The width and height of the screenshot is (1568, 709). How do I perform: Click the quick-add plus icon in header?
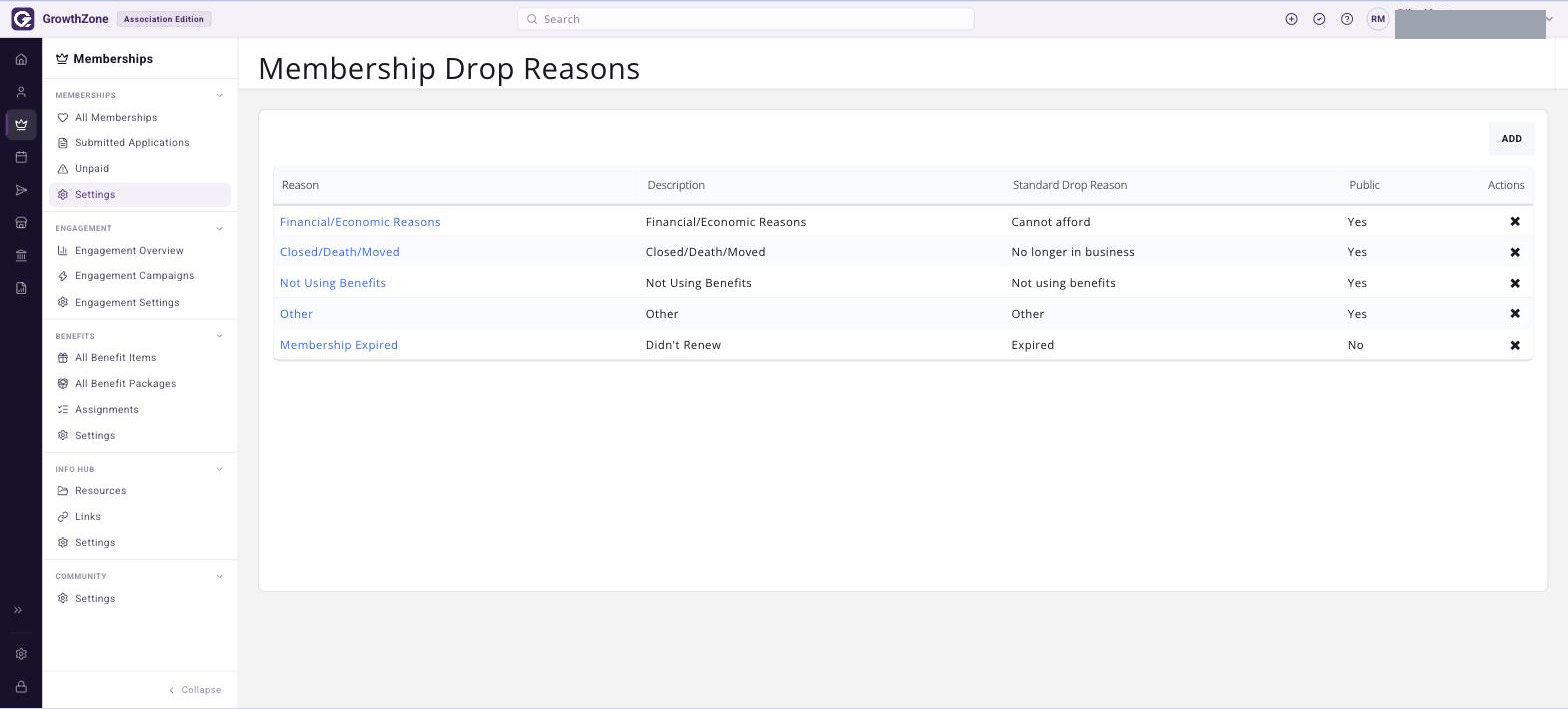tap(1291, 19)
